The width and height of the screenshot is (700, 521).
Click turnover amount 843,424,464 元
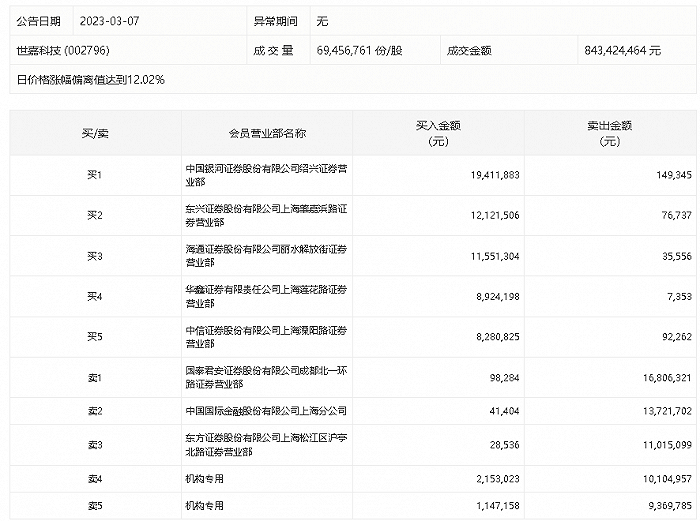tap(622, 50)
